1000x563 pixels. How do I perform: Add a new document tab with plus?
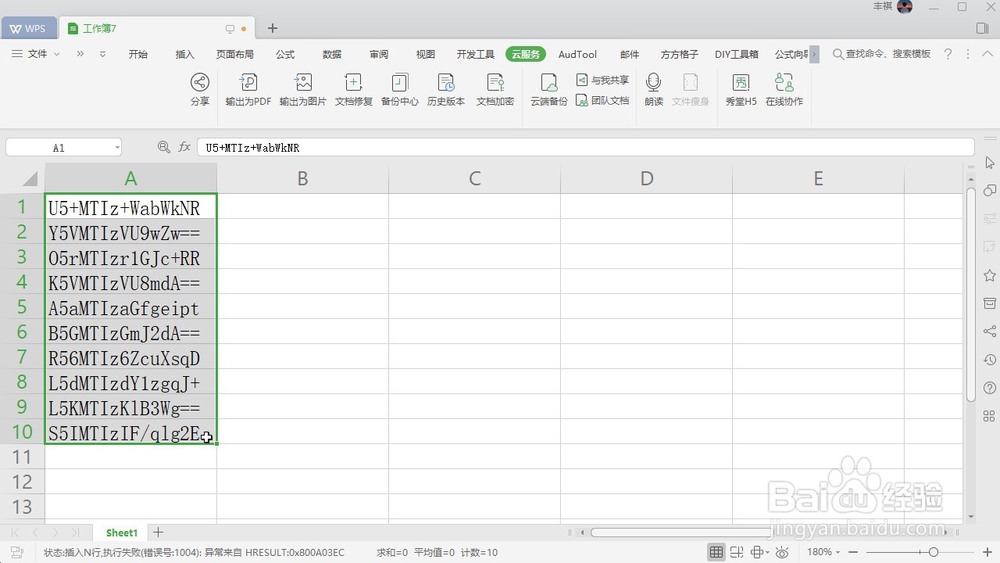[272, 28]
